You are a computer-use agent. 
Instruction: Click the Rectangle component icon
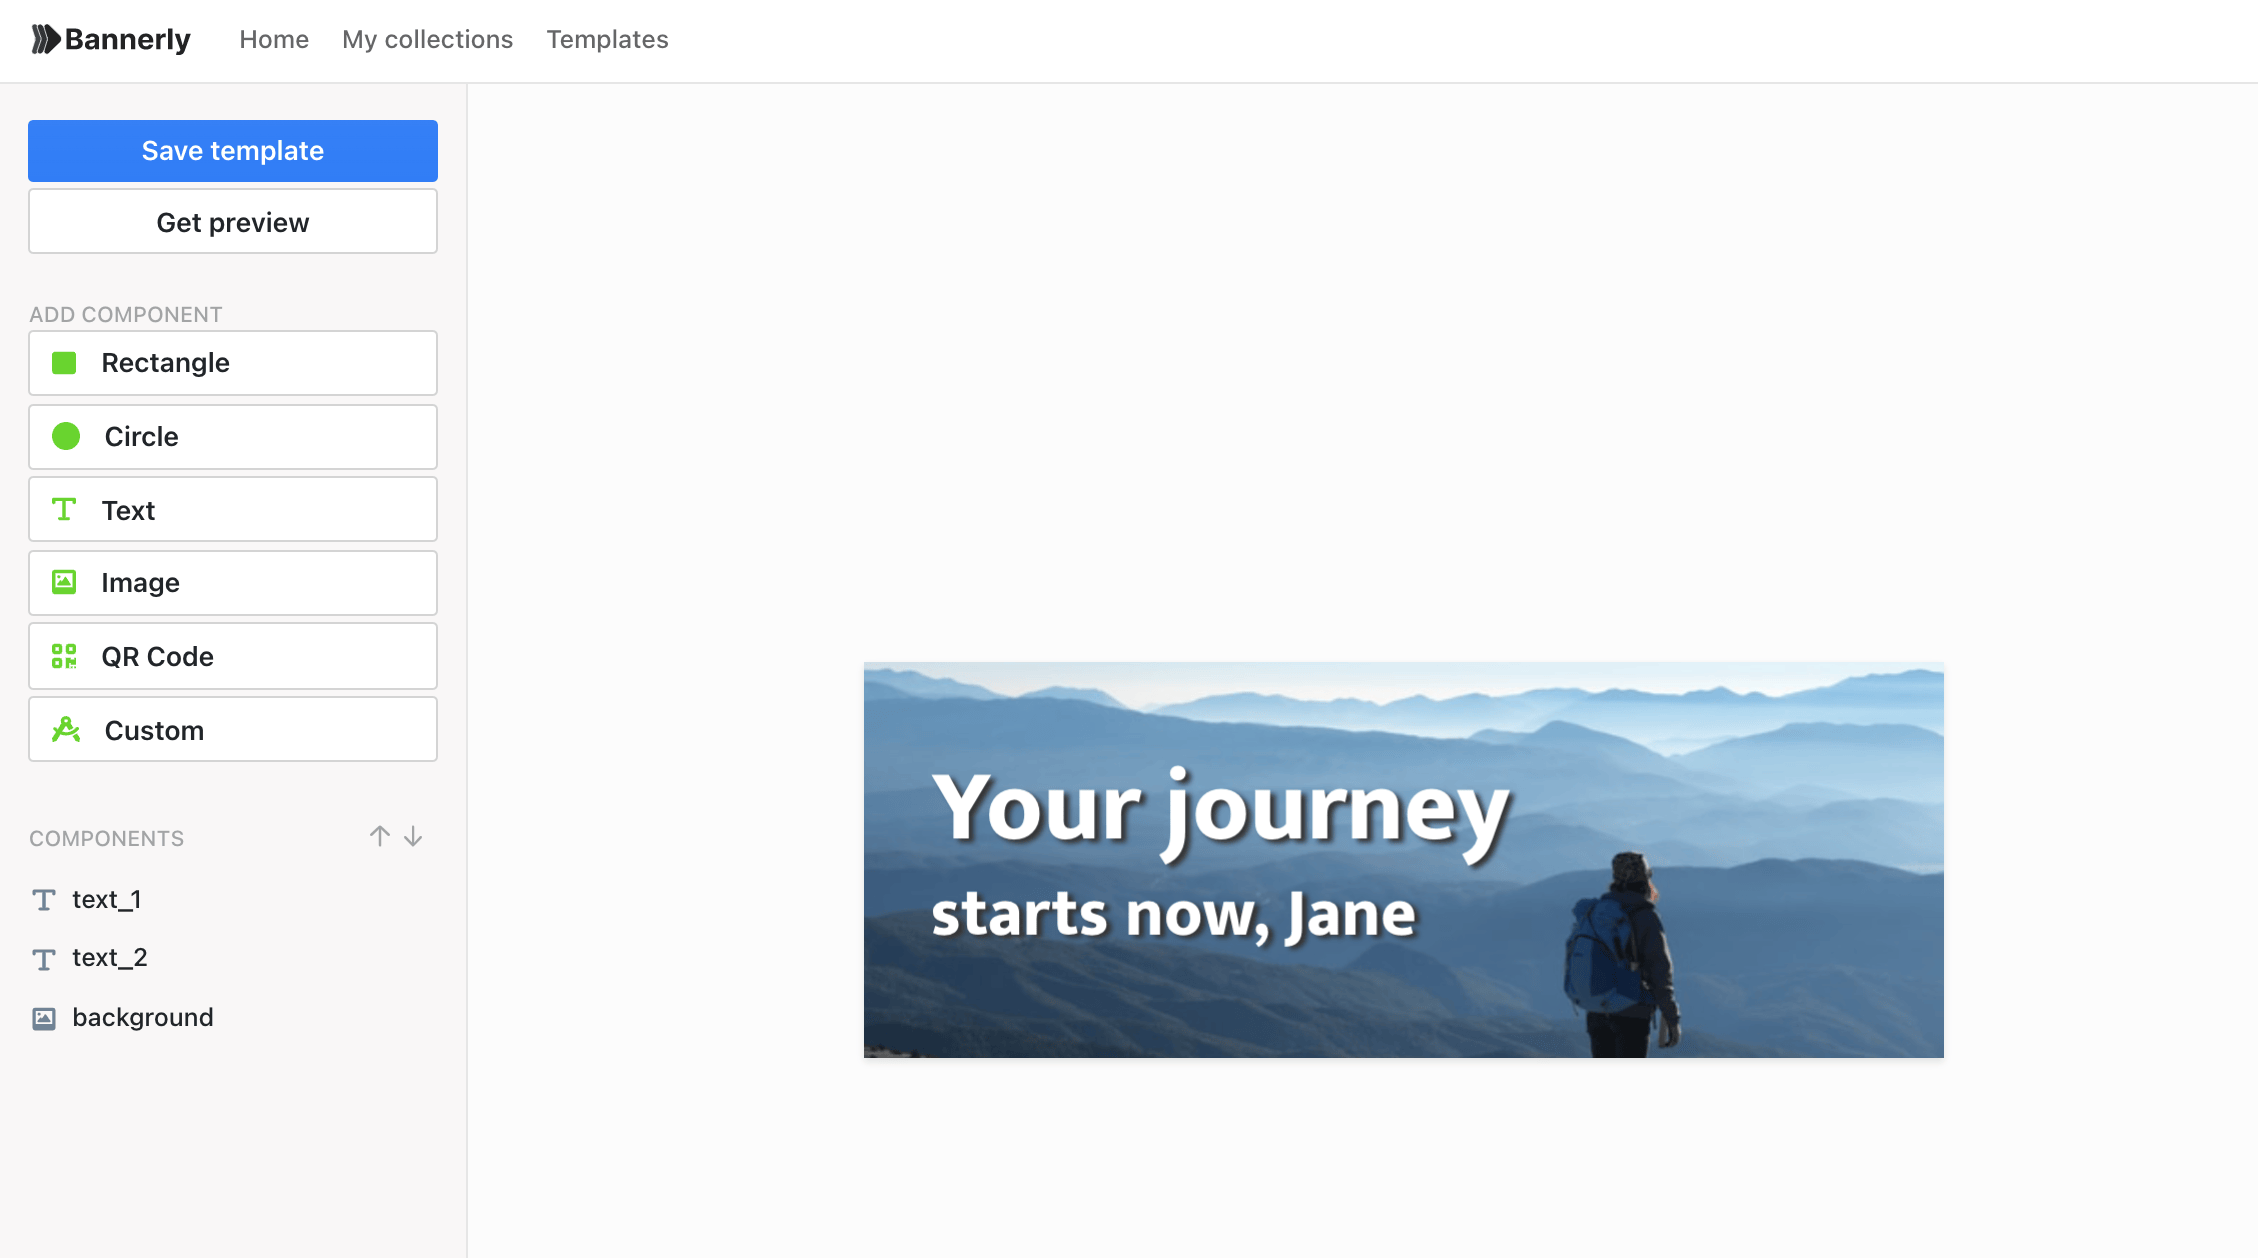coord(63,363)
